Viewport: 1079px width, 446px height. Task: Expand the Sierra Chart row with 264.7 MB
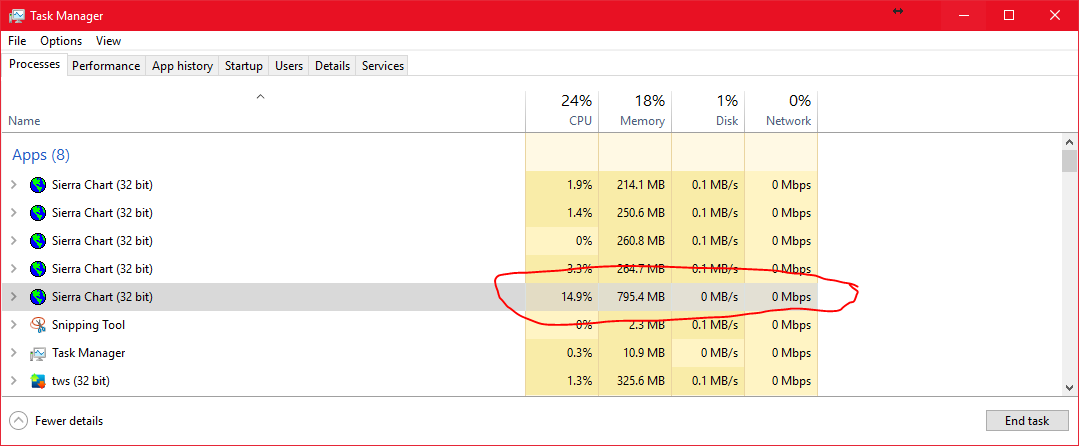pos(13,269)
